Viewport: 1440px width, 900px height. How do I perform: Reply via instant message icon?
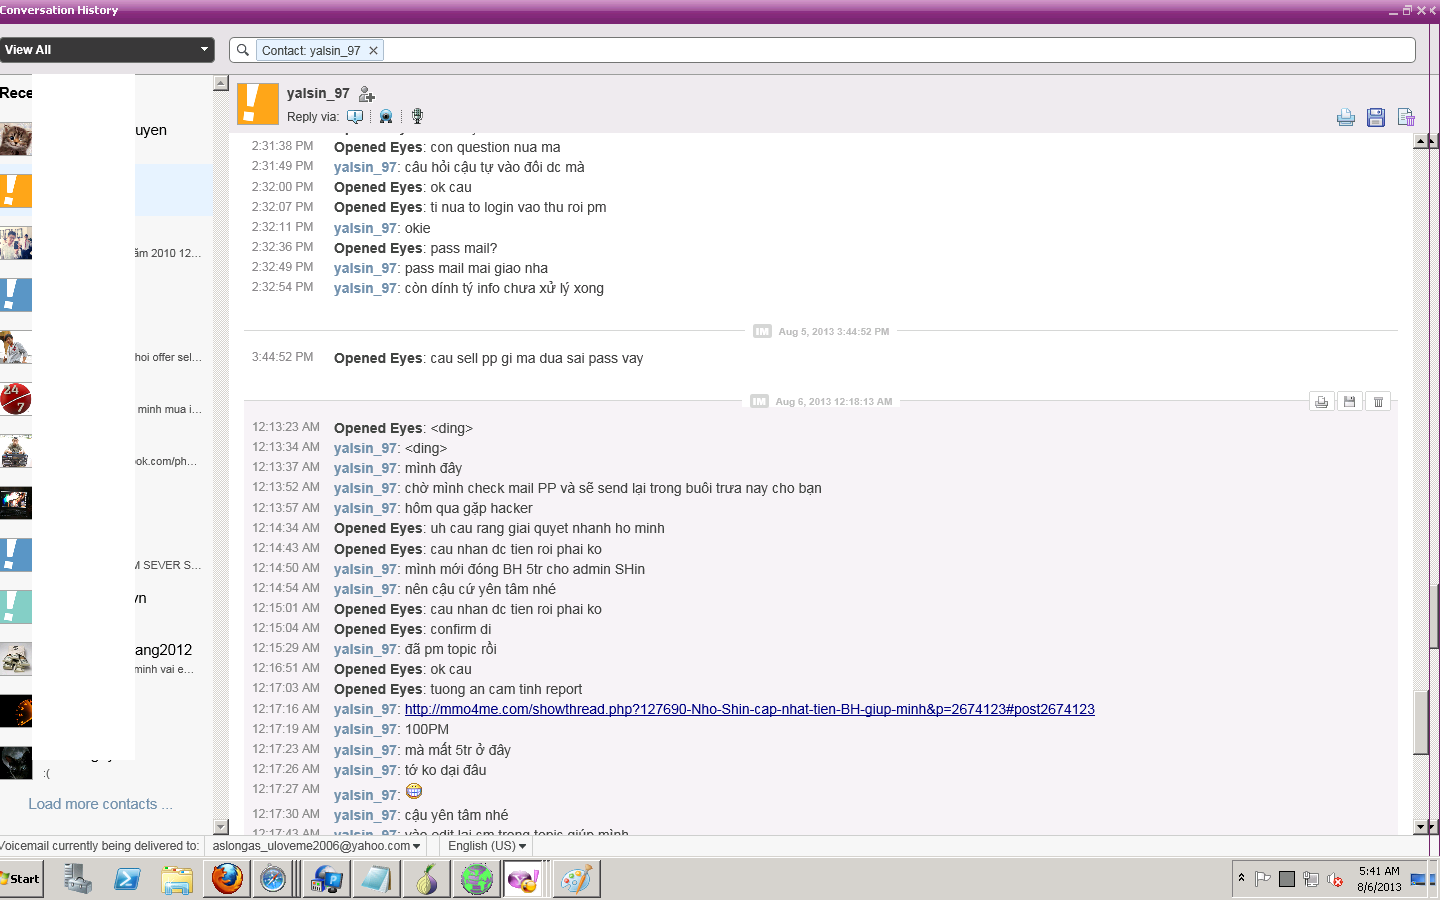[355, 117]
